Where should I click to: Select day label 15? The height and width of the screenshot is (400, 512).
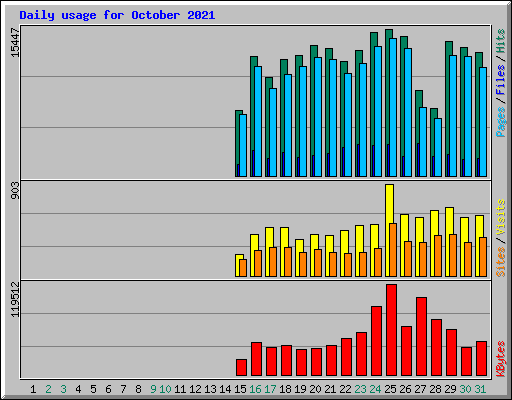240,389
